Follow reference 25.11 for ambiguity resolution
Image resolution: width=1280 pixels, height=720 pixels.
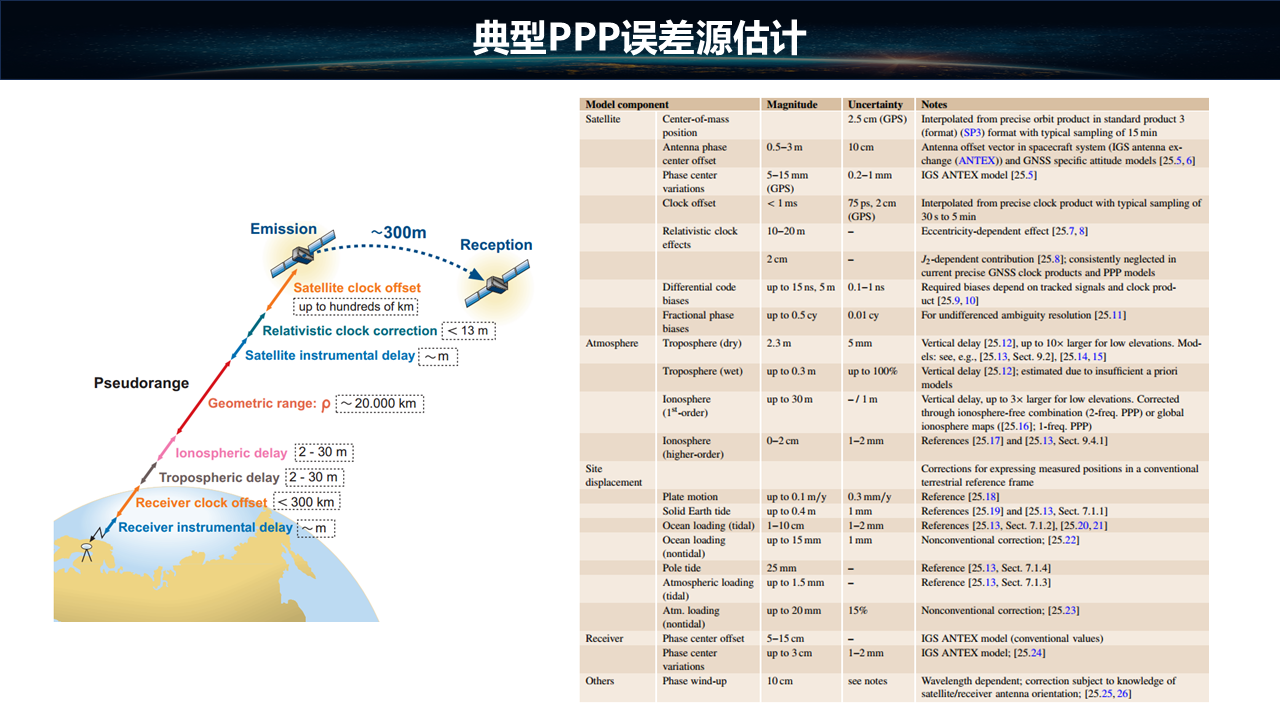point(1109,315)
